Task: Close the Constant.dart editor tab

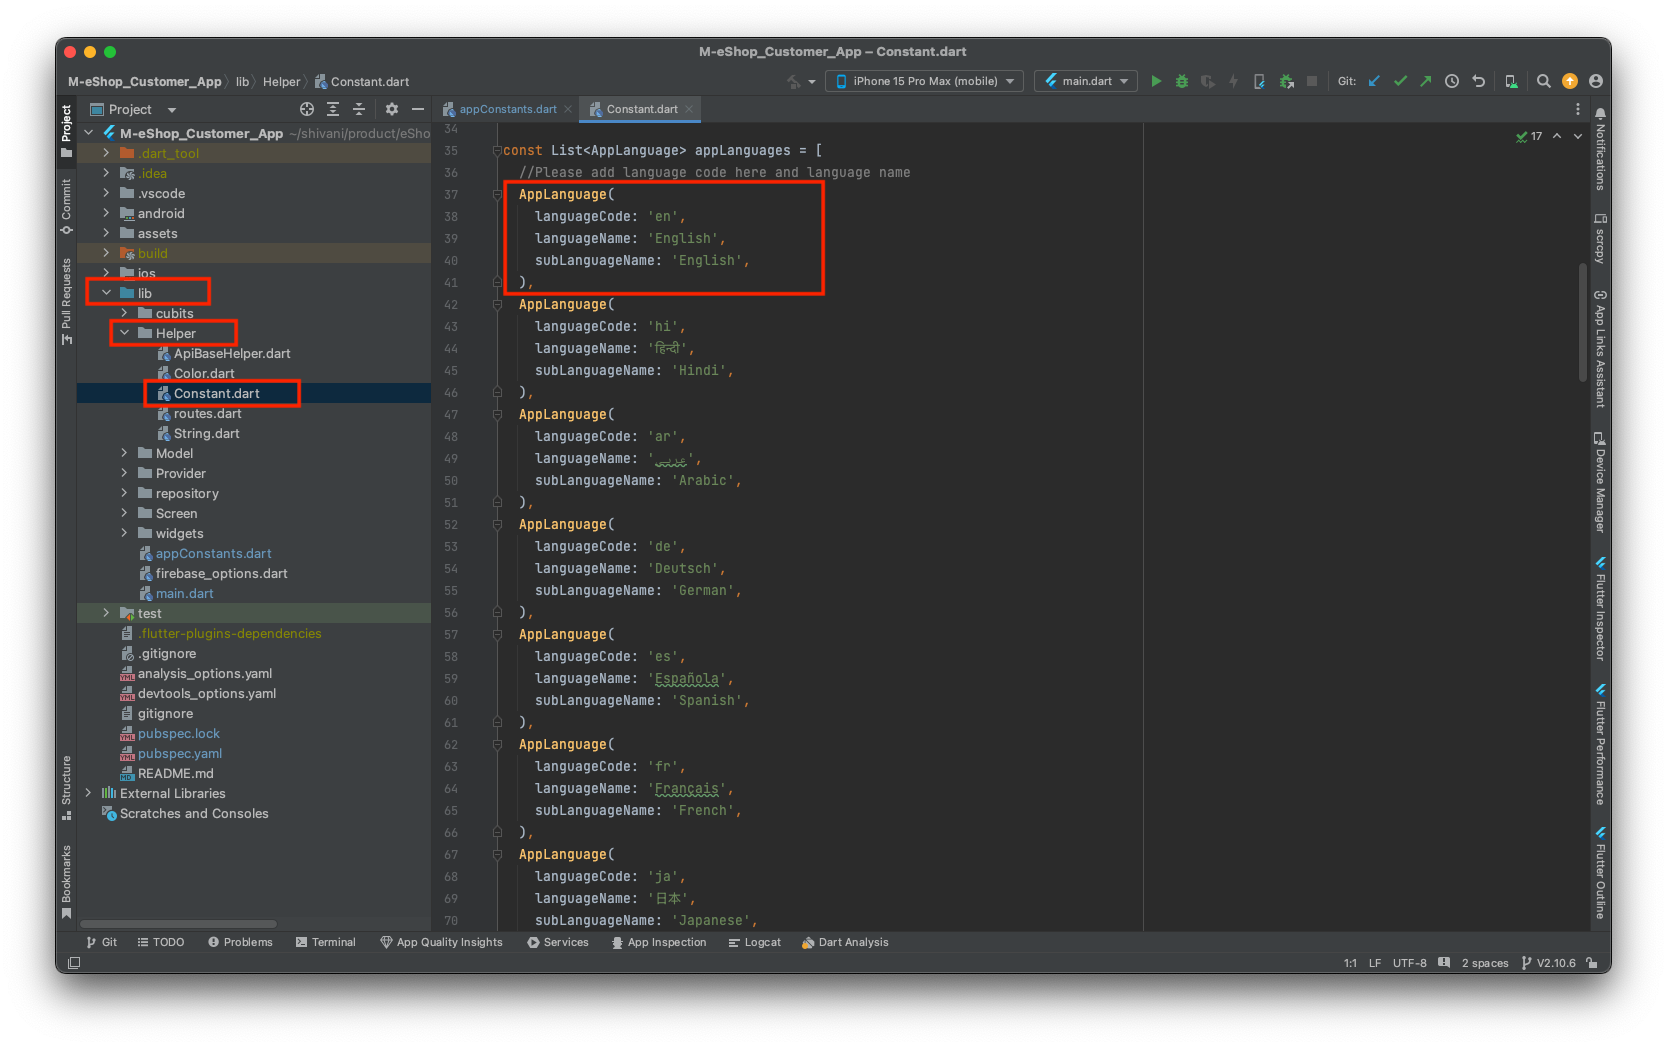Action: 689,109
